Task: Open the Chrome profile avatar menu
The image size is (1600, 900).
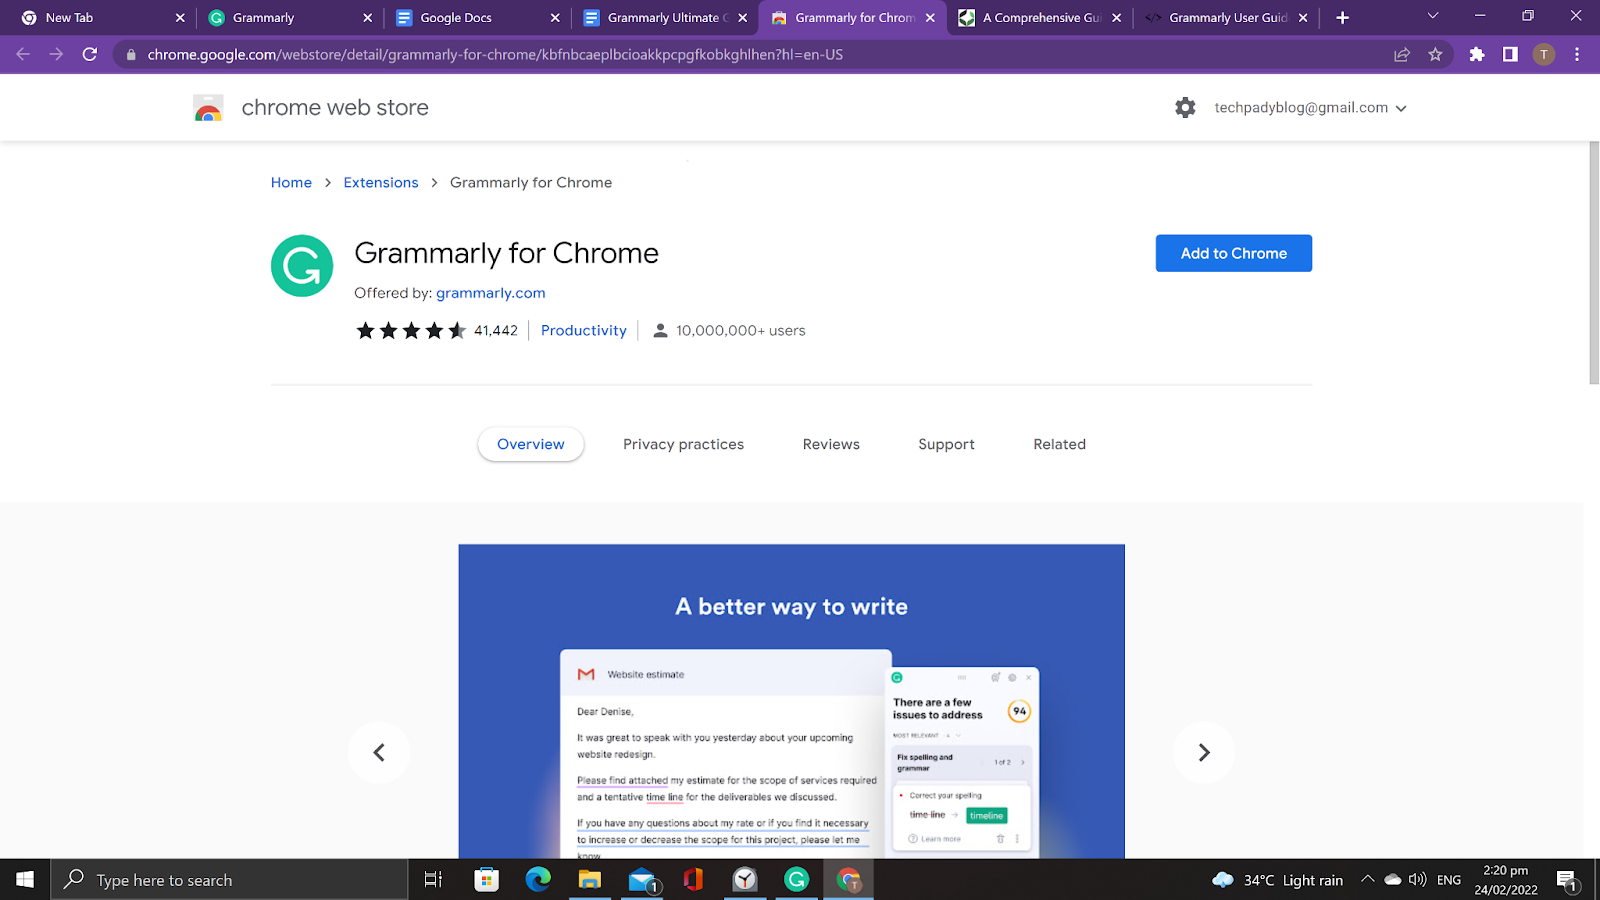Action: coord(1544,55)
